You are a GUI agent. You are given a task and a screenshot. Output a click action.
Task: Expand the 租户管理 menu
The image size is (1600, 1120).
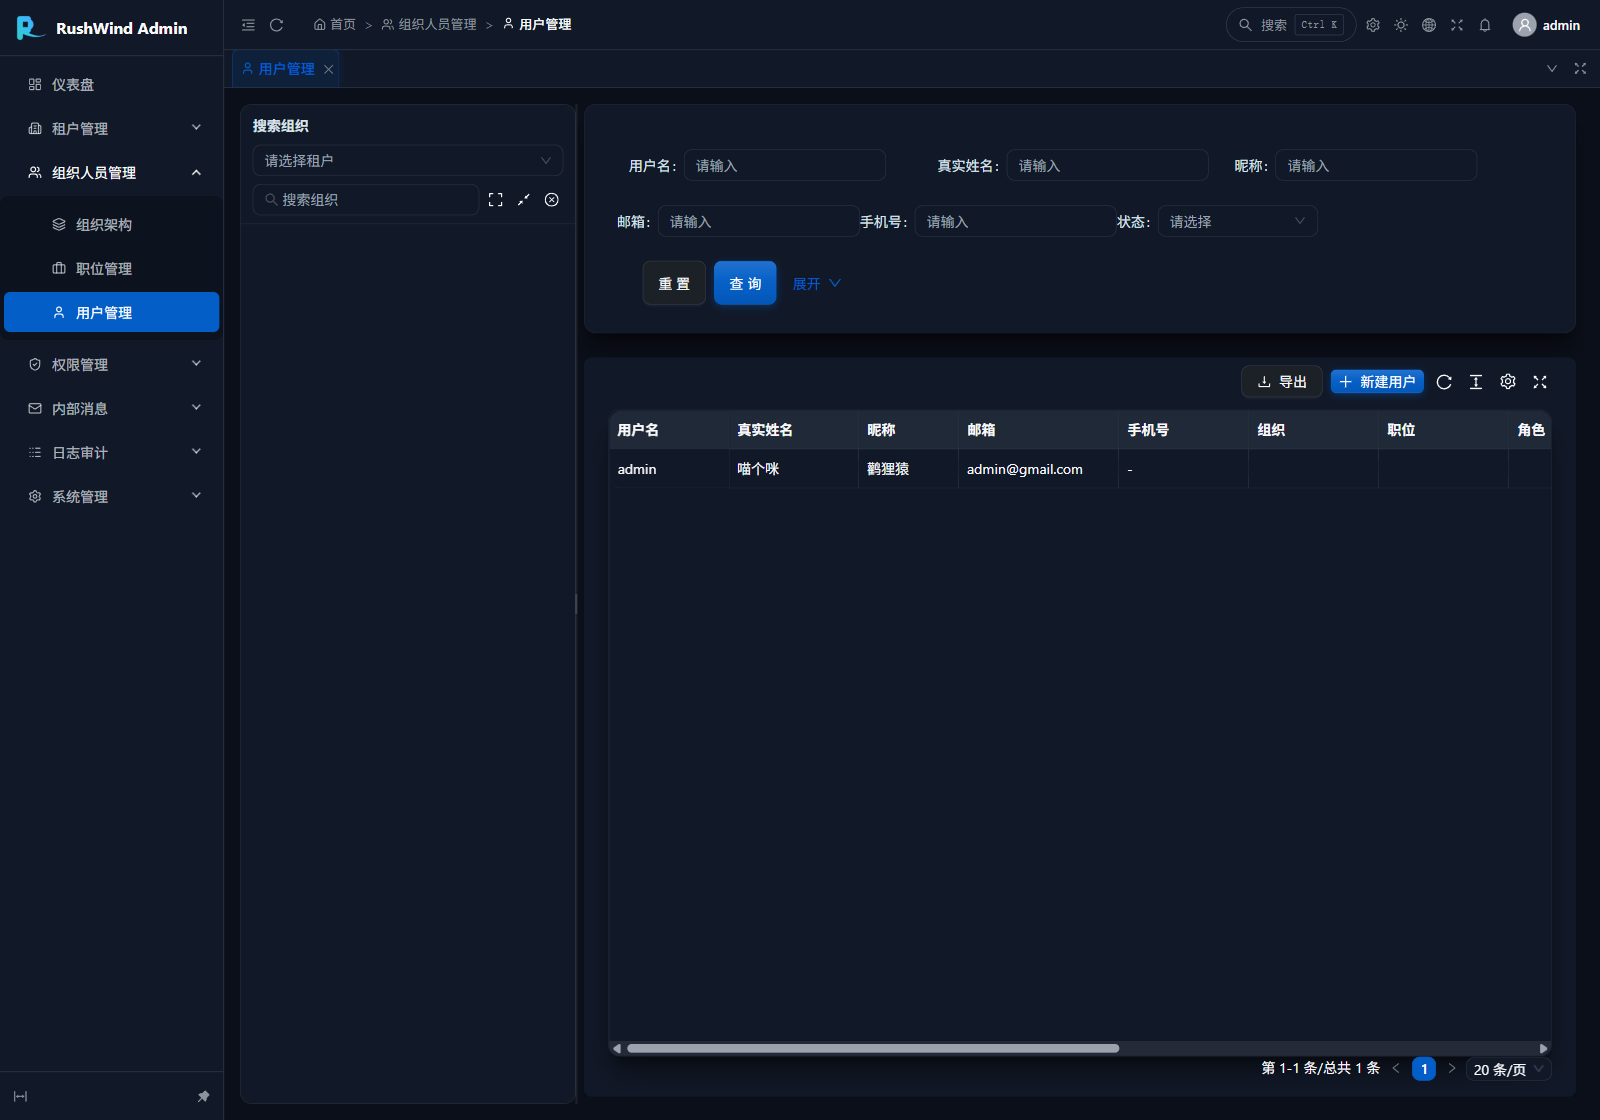click(x=112, y=128)
